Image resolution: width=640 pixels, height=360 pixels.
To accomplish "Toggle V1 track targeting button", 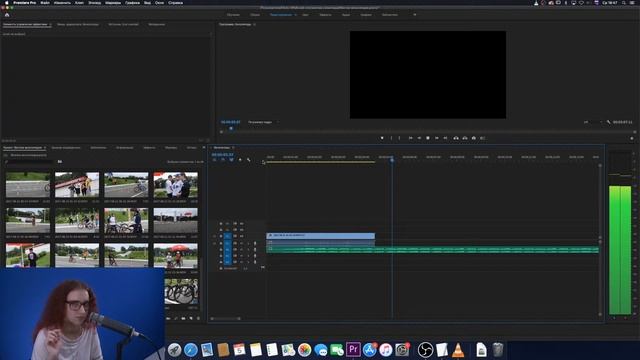I will 228,236.
